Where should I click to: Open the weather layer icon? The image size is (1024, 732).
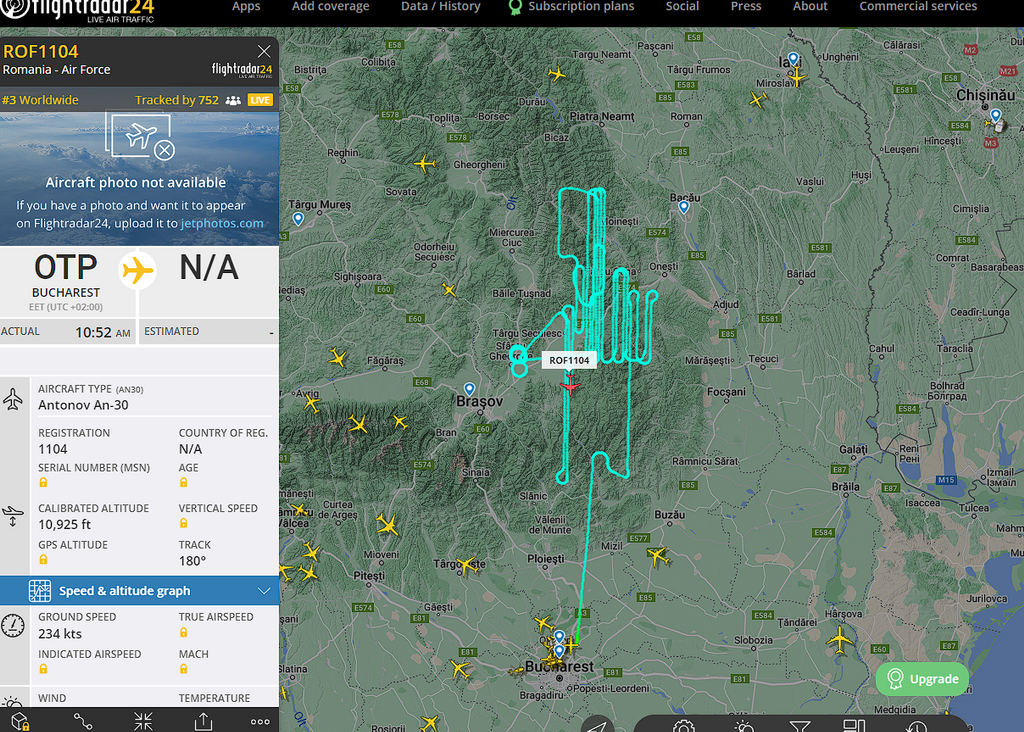[x=743, y=726]
